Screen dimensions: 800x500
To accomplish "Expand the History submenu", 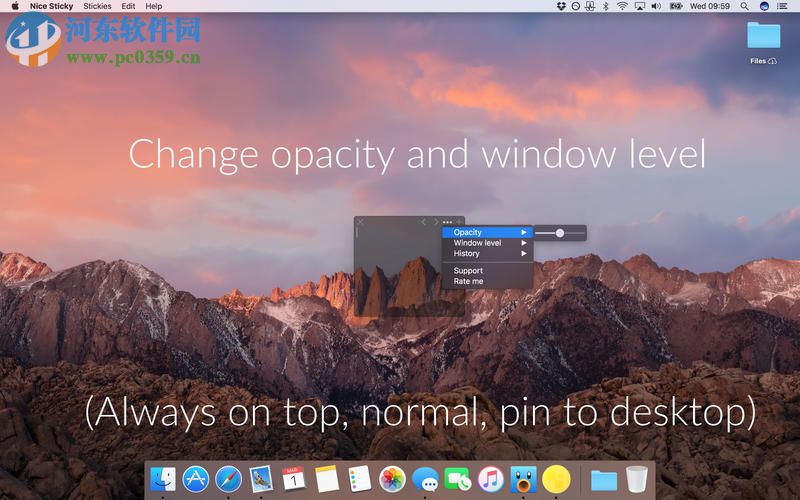I will pyautogui.click(x=487, y=254).
